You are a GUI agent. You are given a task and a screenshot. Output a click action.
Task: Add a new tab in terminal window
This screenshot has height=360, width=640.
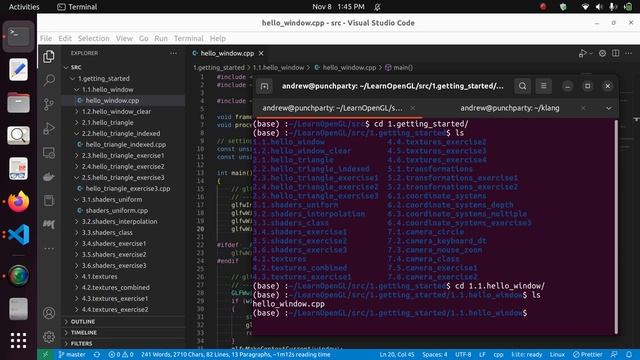(264, 86)
